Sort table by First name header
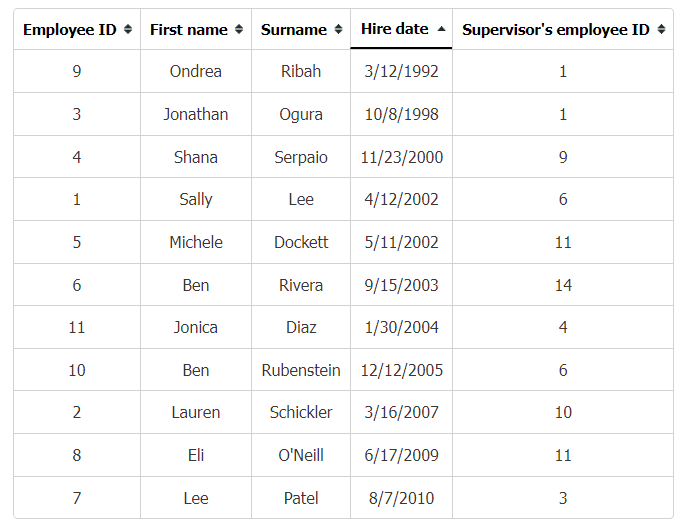682x527 pixels. (196, 29)
